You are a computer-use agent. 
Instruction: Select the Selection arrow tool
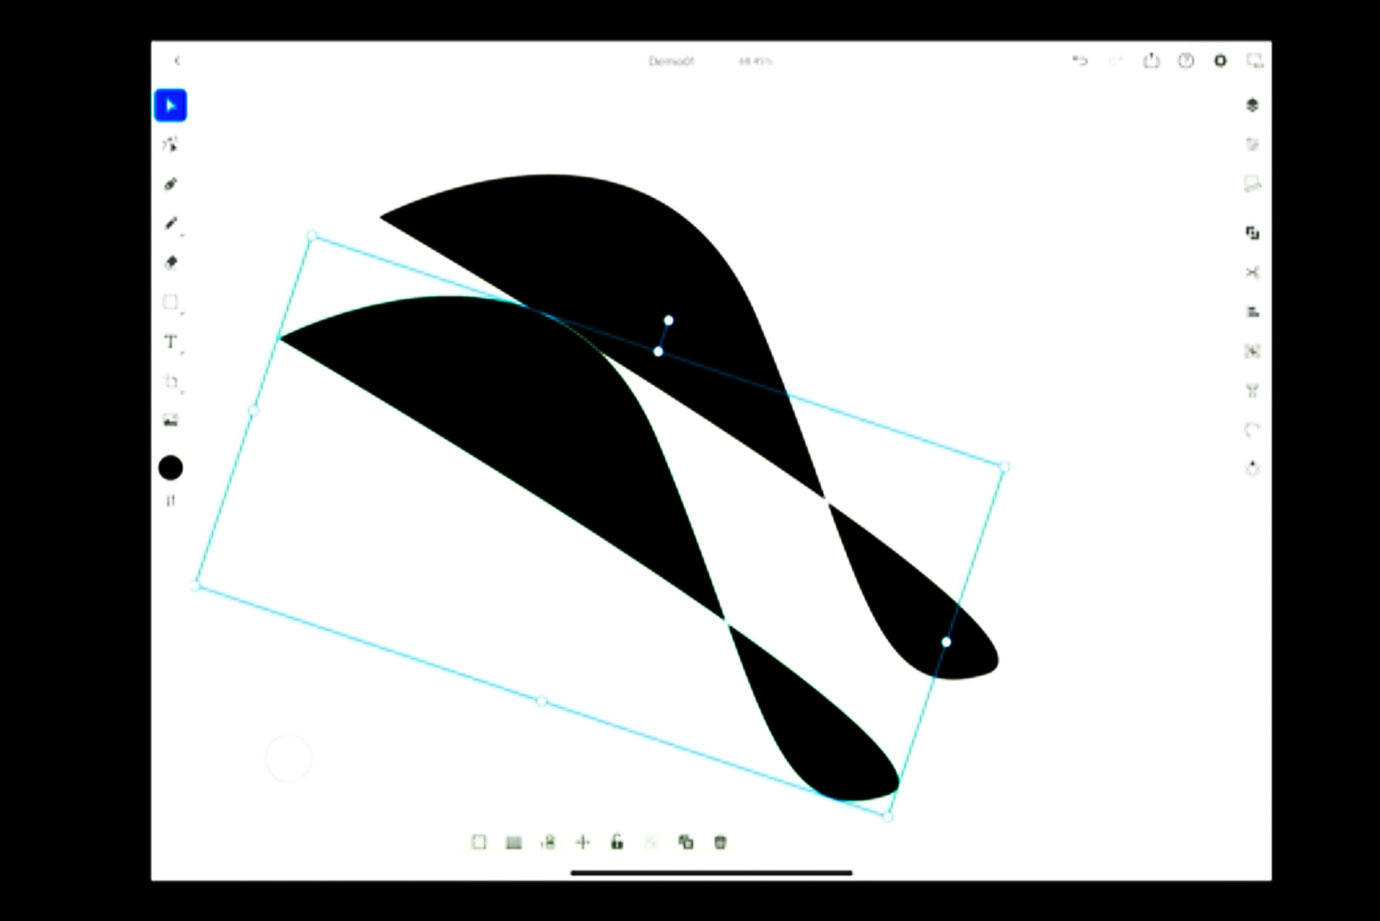coord(170,105)
